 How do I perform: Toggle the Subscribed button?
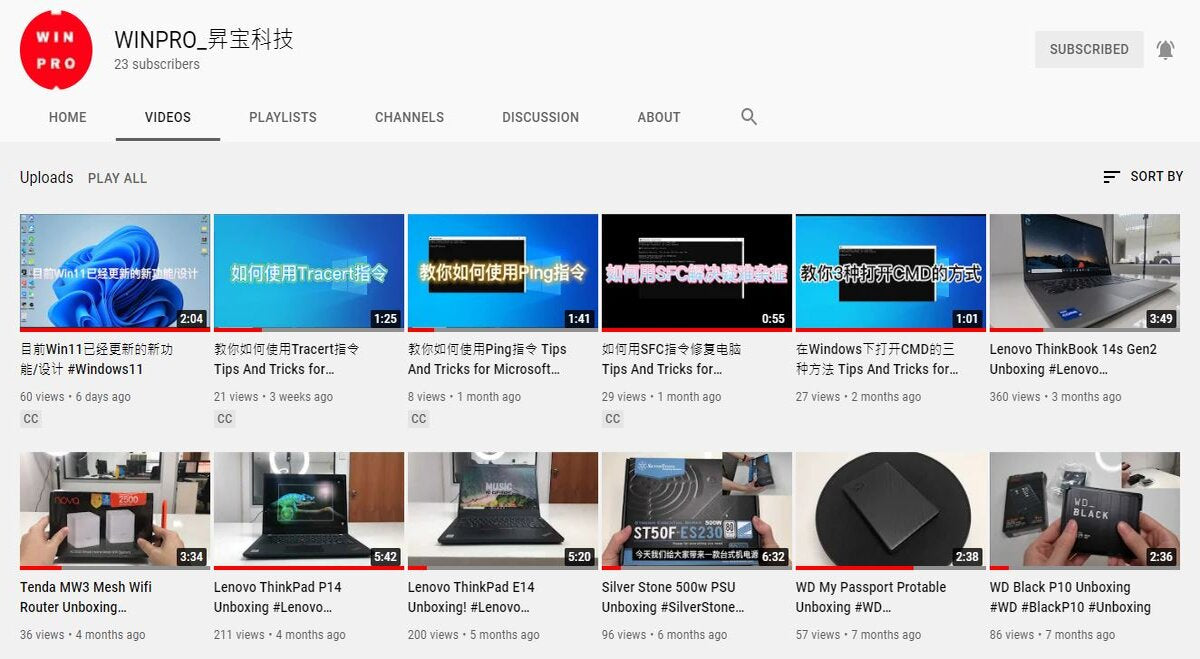tap(1088, 49)
